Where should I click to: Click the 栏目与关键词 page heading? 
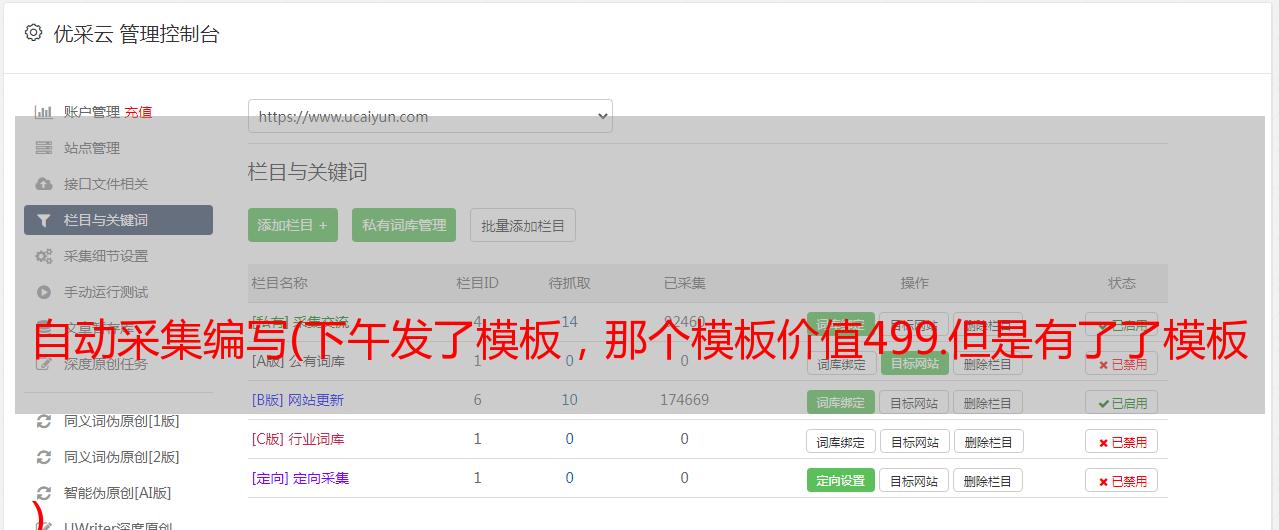pyautogui.click(x=308, y=172)
